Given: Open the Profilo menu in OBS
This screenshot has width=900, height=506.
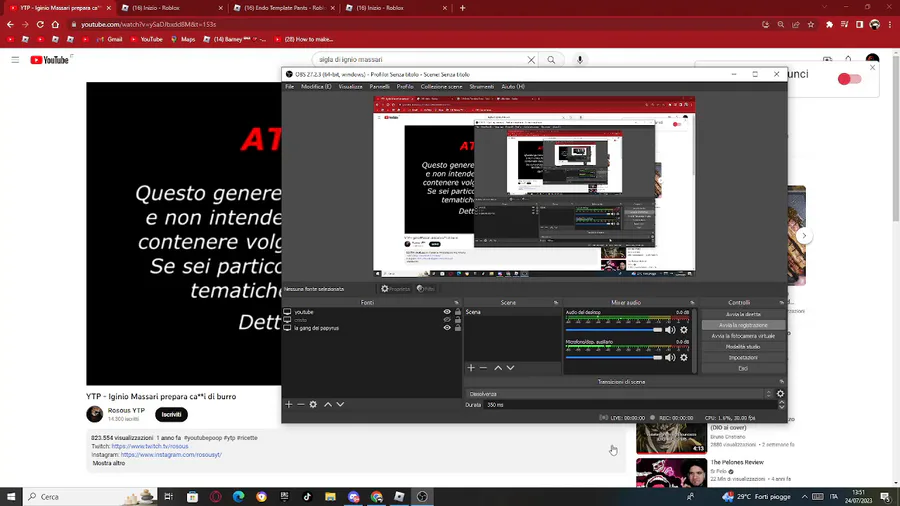Looking at the screenshot, I should (x=405, y=87).
